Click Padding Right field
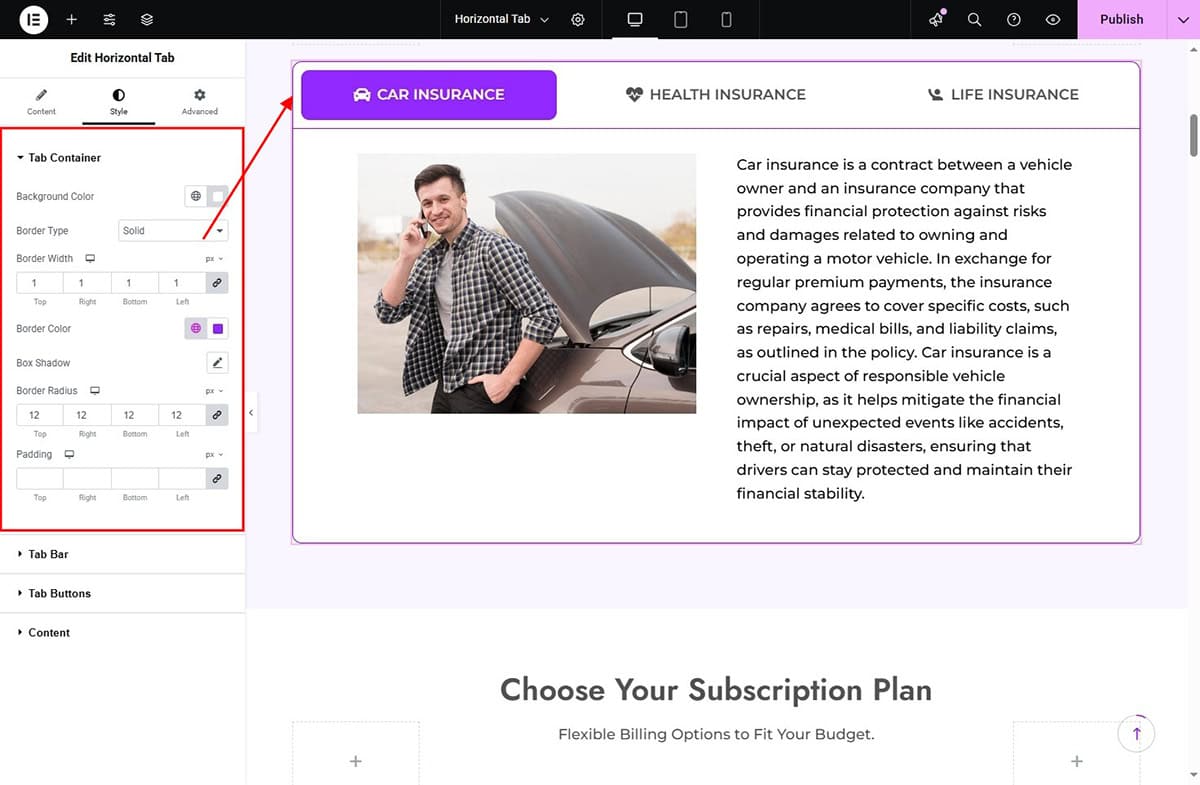1200x785 pixels. click(87, 479)
